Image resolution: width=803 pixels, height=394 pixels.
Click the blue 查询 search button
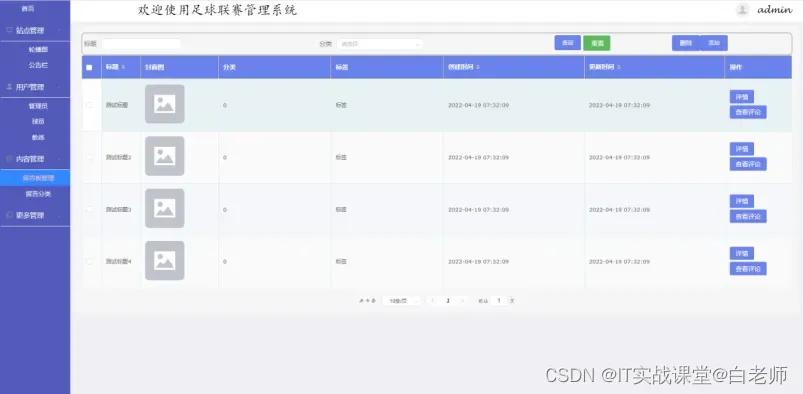tap(567, 43)
